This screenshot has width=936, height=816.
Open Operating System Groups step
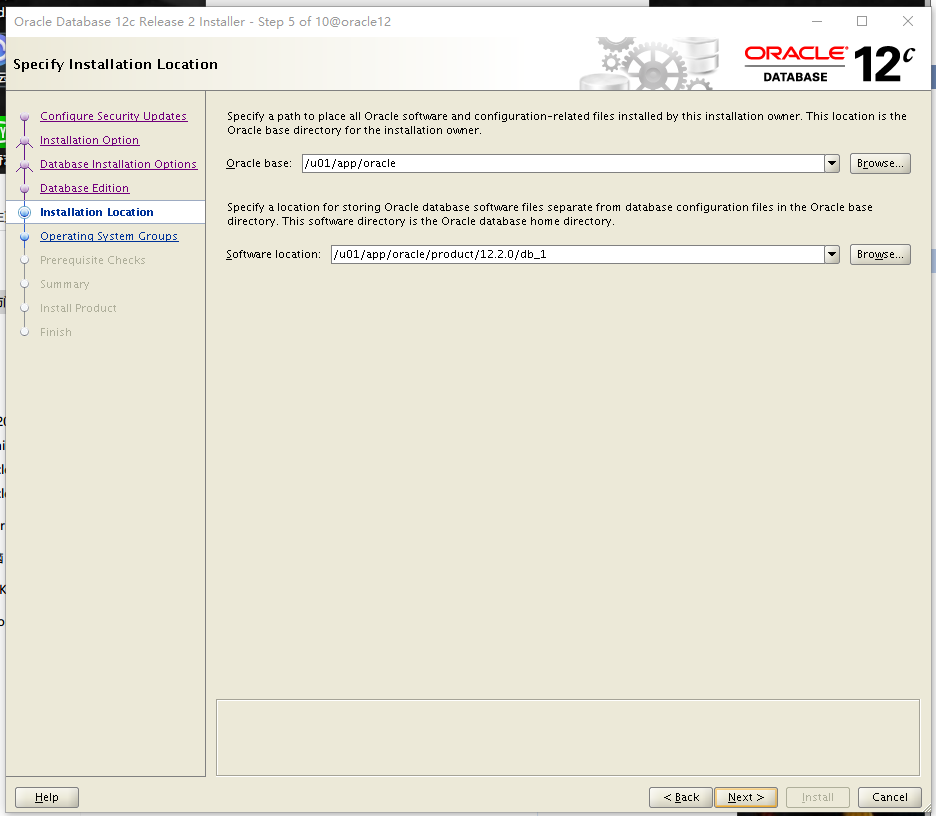109,236
